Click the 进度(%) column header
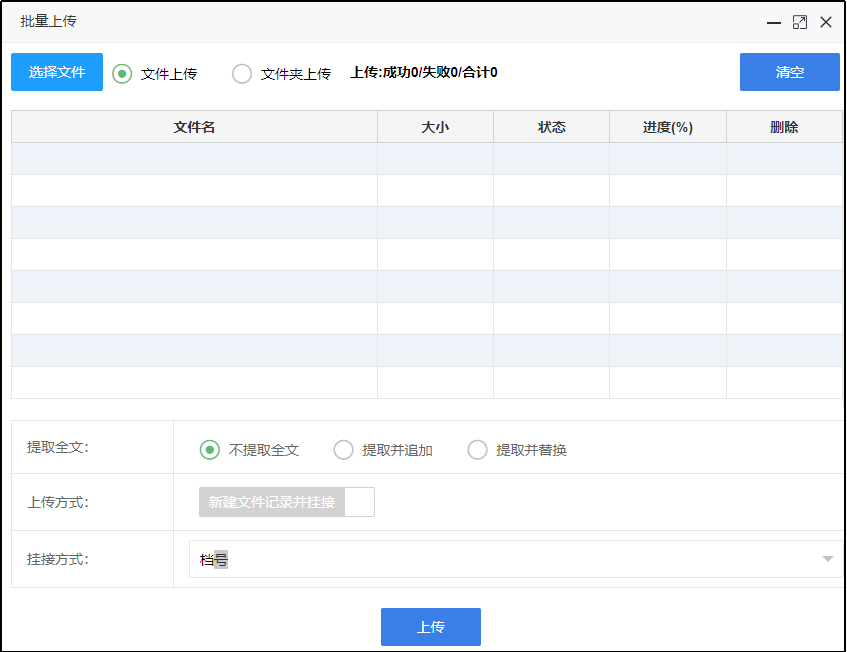 tap(667, 127)
